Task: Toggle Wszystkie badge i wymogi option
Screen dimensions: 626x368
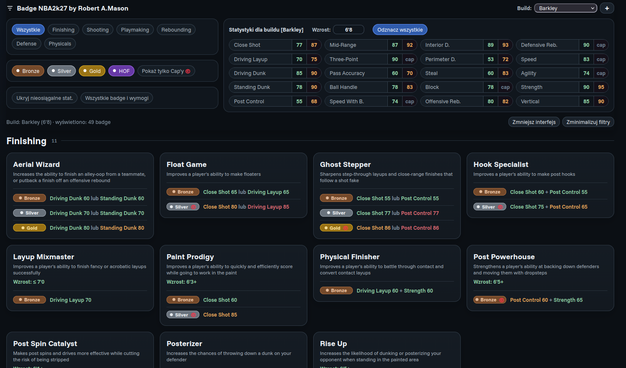Action: click(x=117, y=98)
